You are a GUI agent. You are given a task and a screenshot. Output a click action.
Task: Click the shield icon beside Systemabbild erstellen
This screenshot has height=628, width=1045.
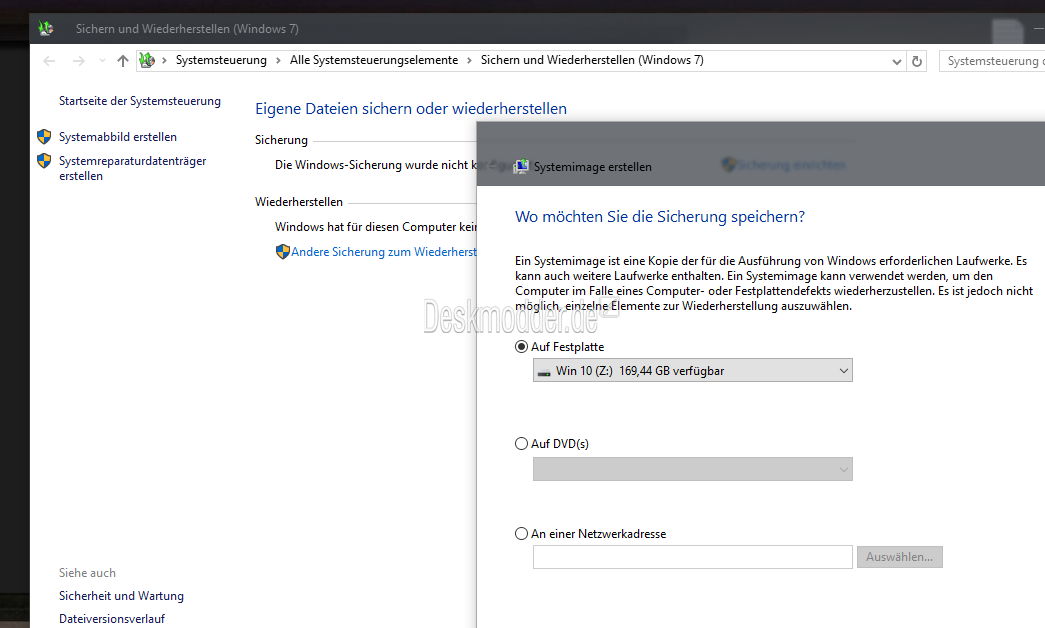(44, 137)
